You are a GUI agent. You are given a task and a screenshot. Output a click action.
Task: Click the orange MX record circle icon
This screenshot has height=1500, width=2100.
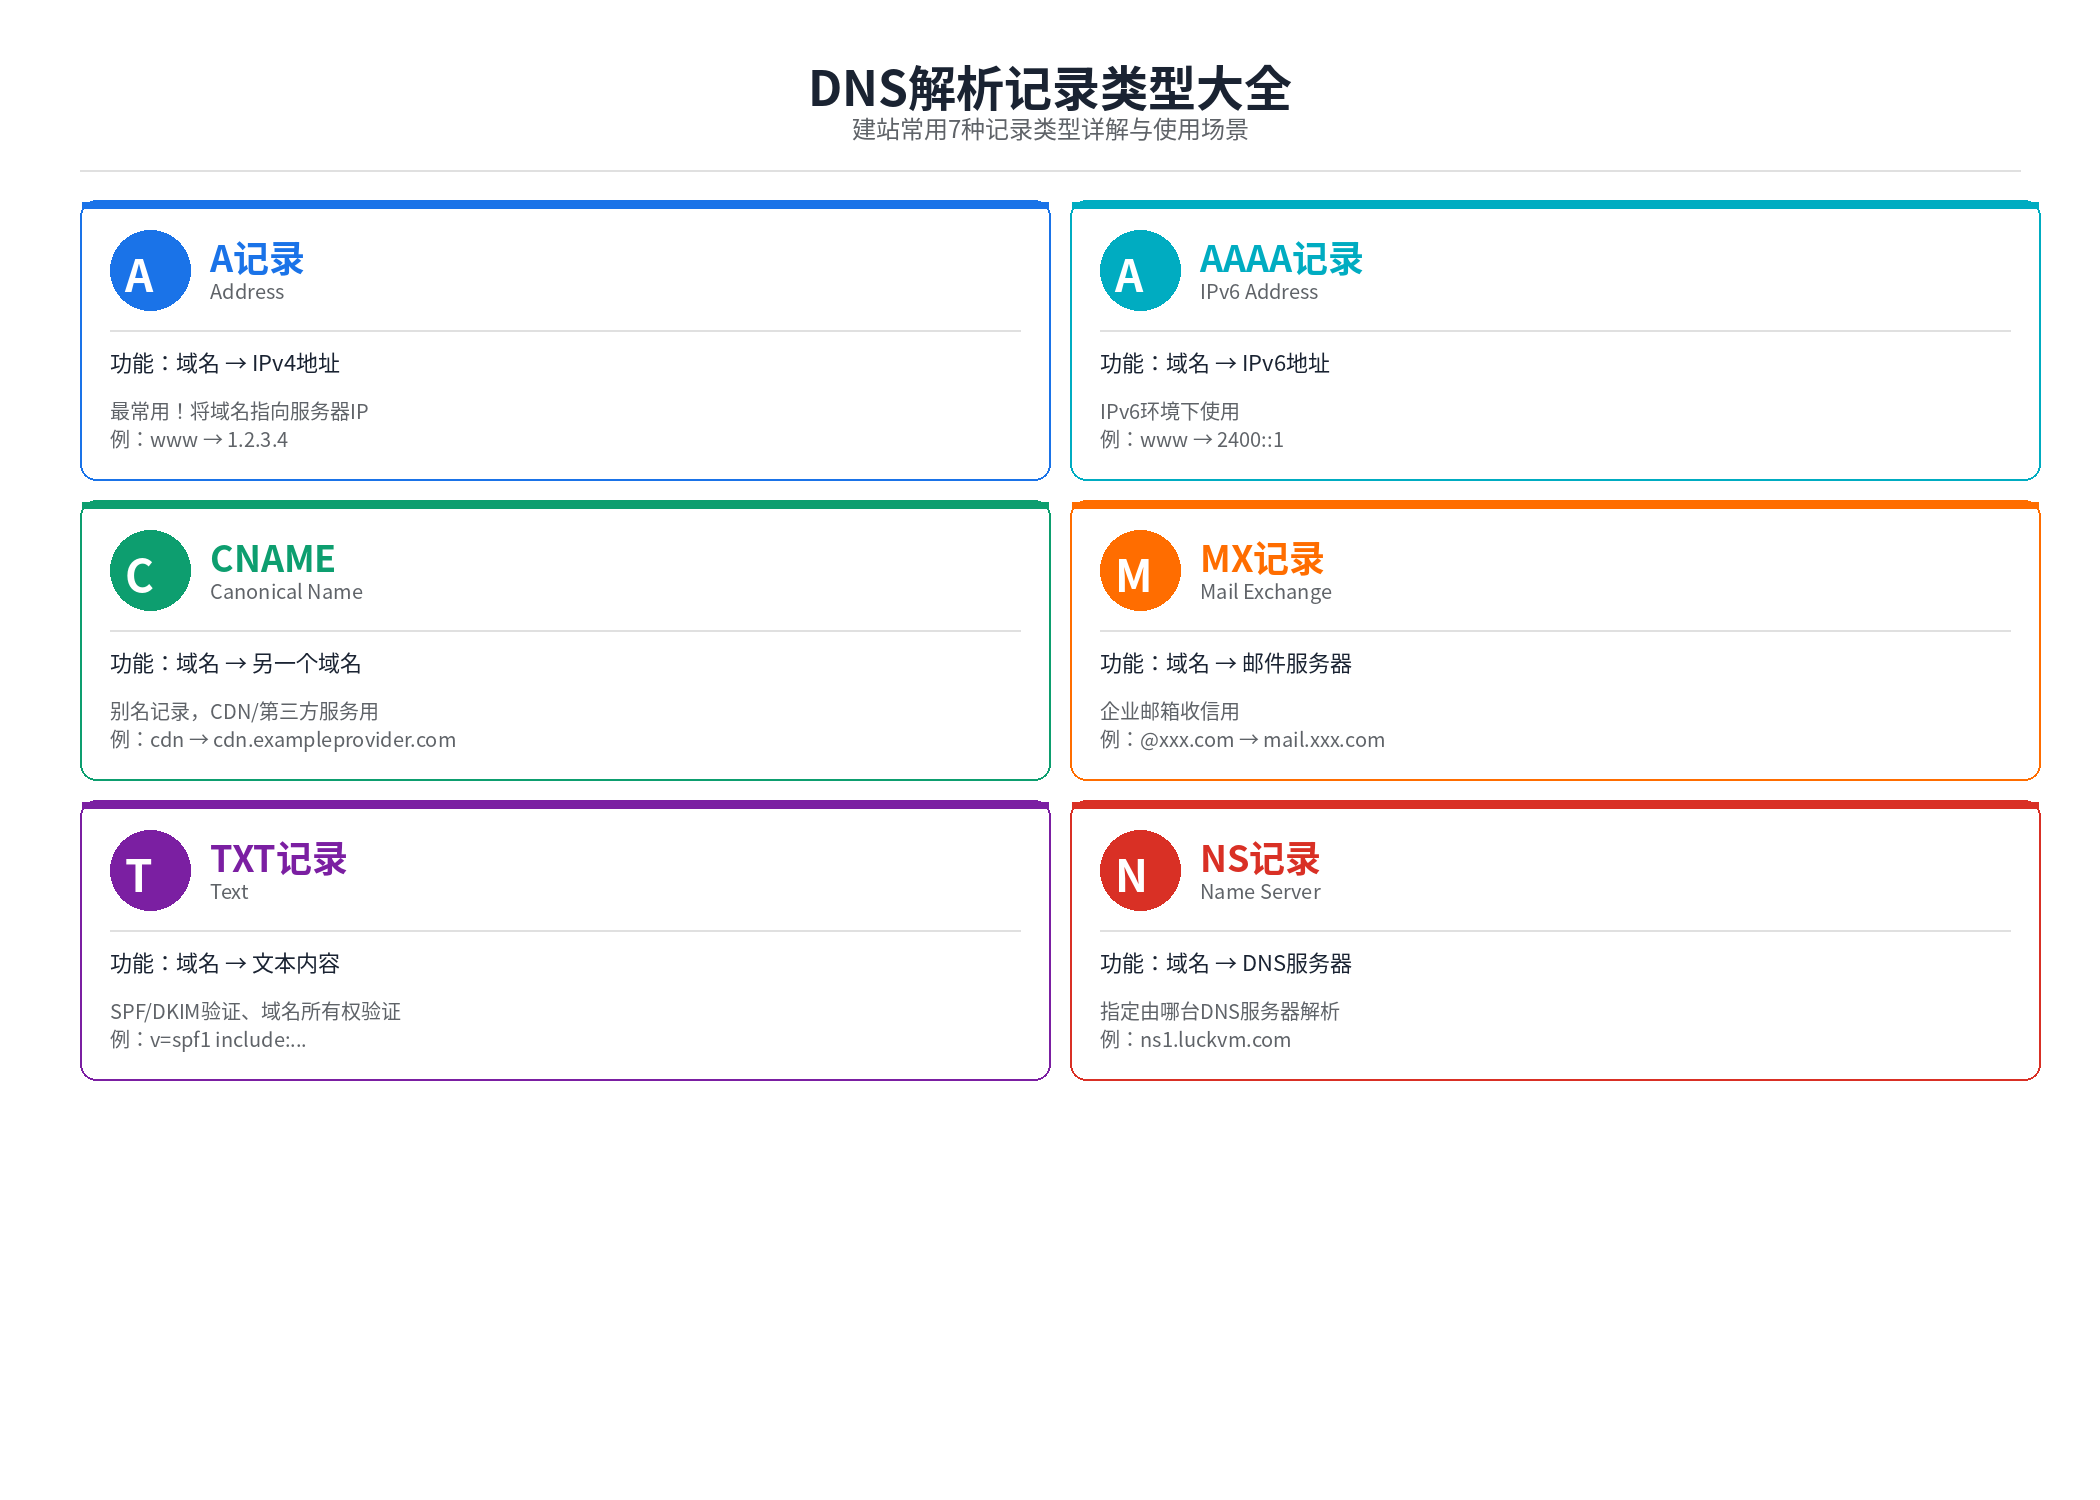1140,571
